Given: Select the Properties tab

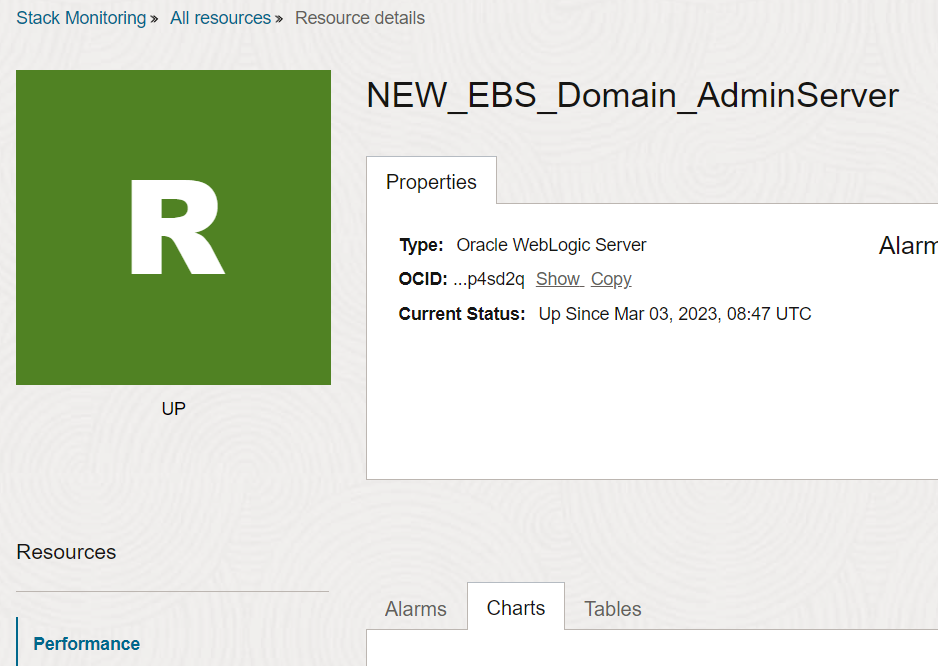Looking at the screenshot, I should [x=431, y=182].
